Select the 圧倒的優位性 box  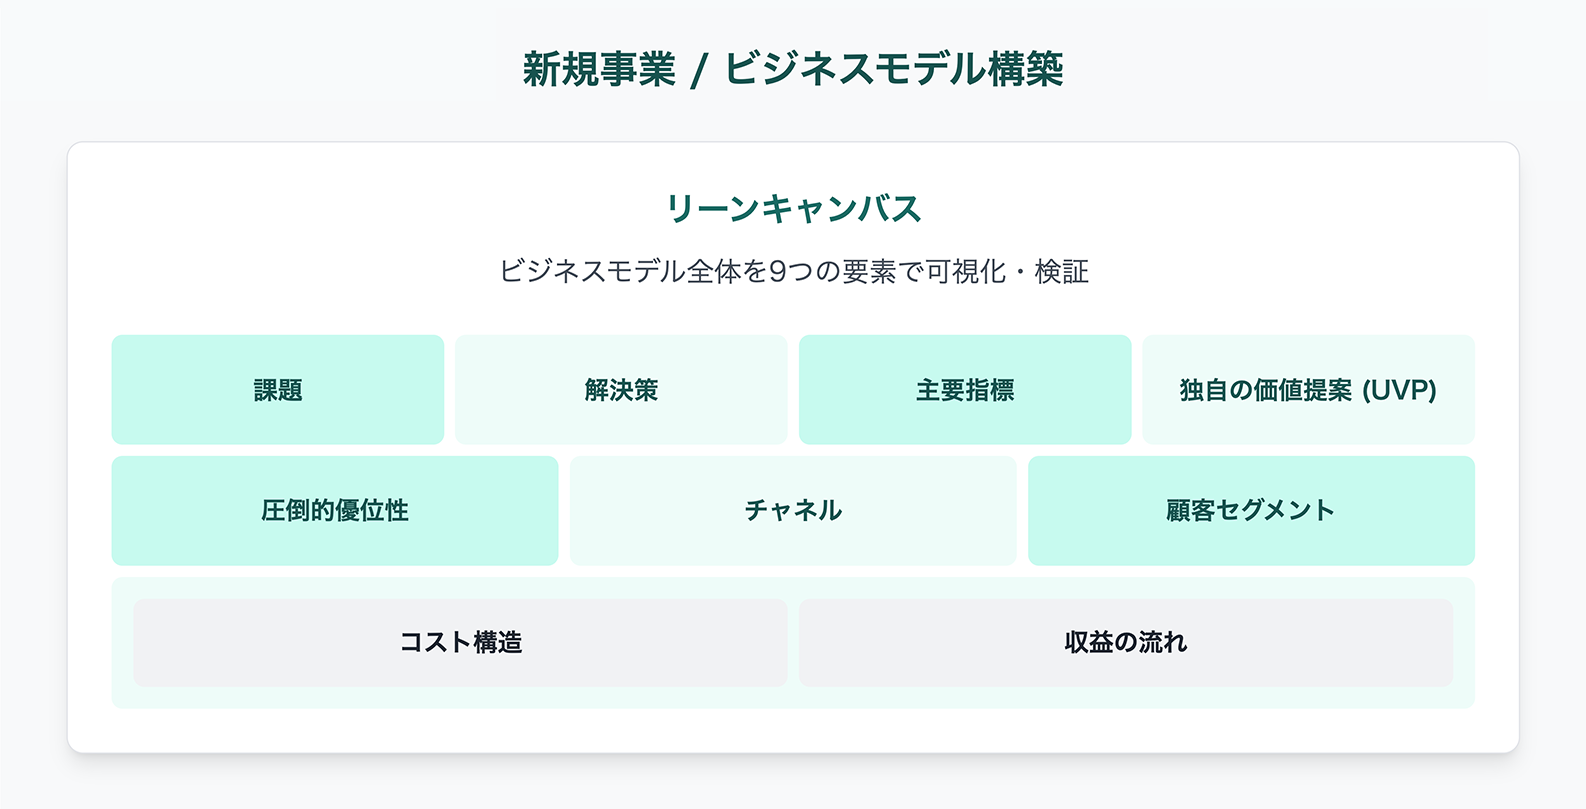[334, 511]
